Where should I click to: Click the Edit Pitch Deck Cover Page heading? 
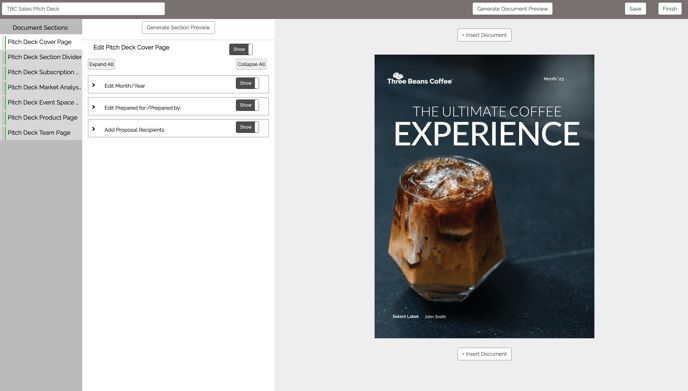click(131, 47)
